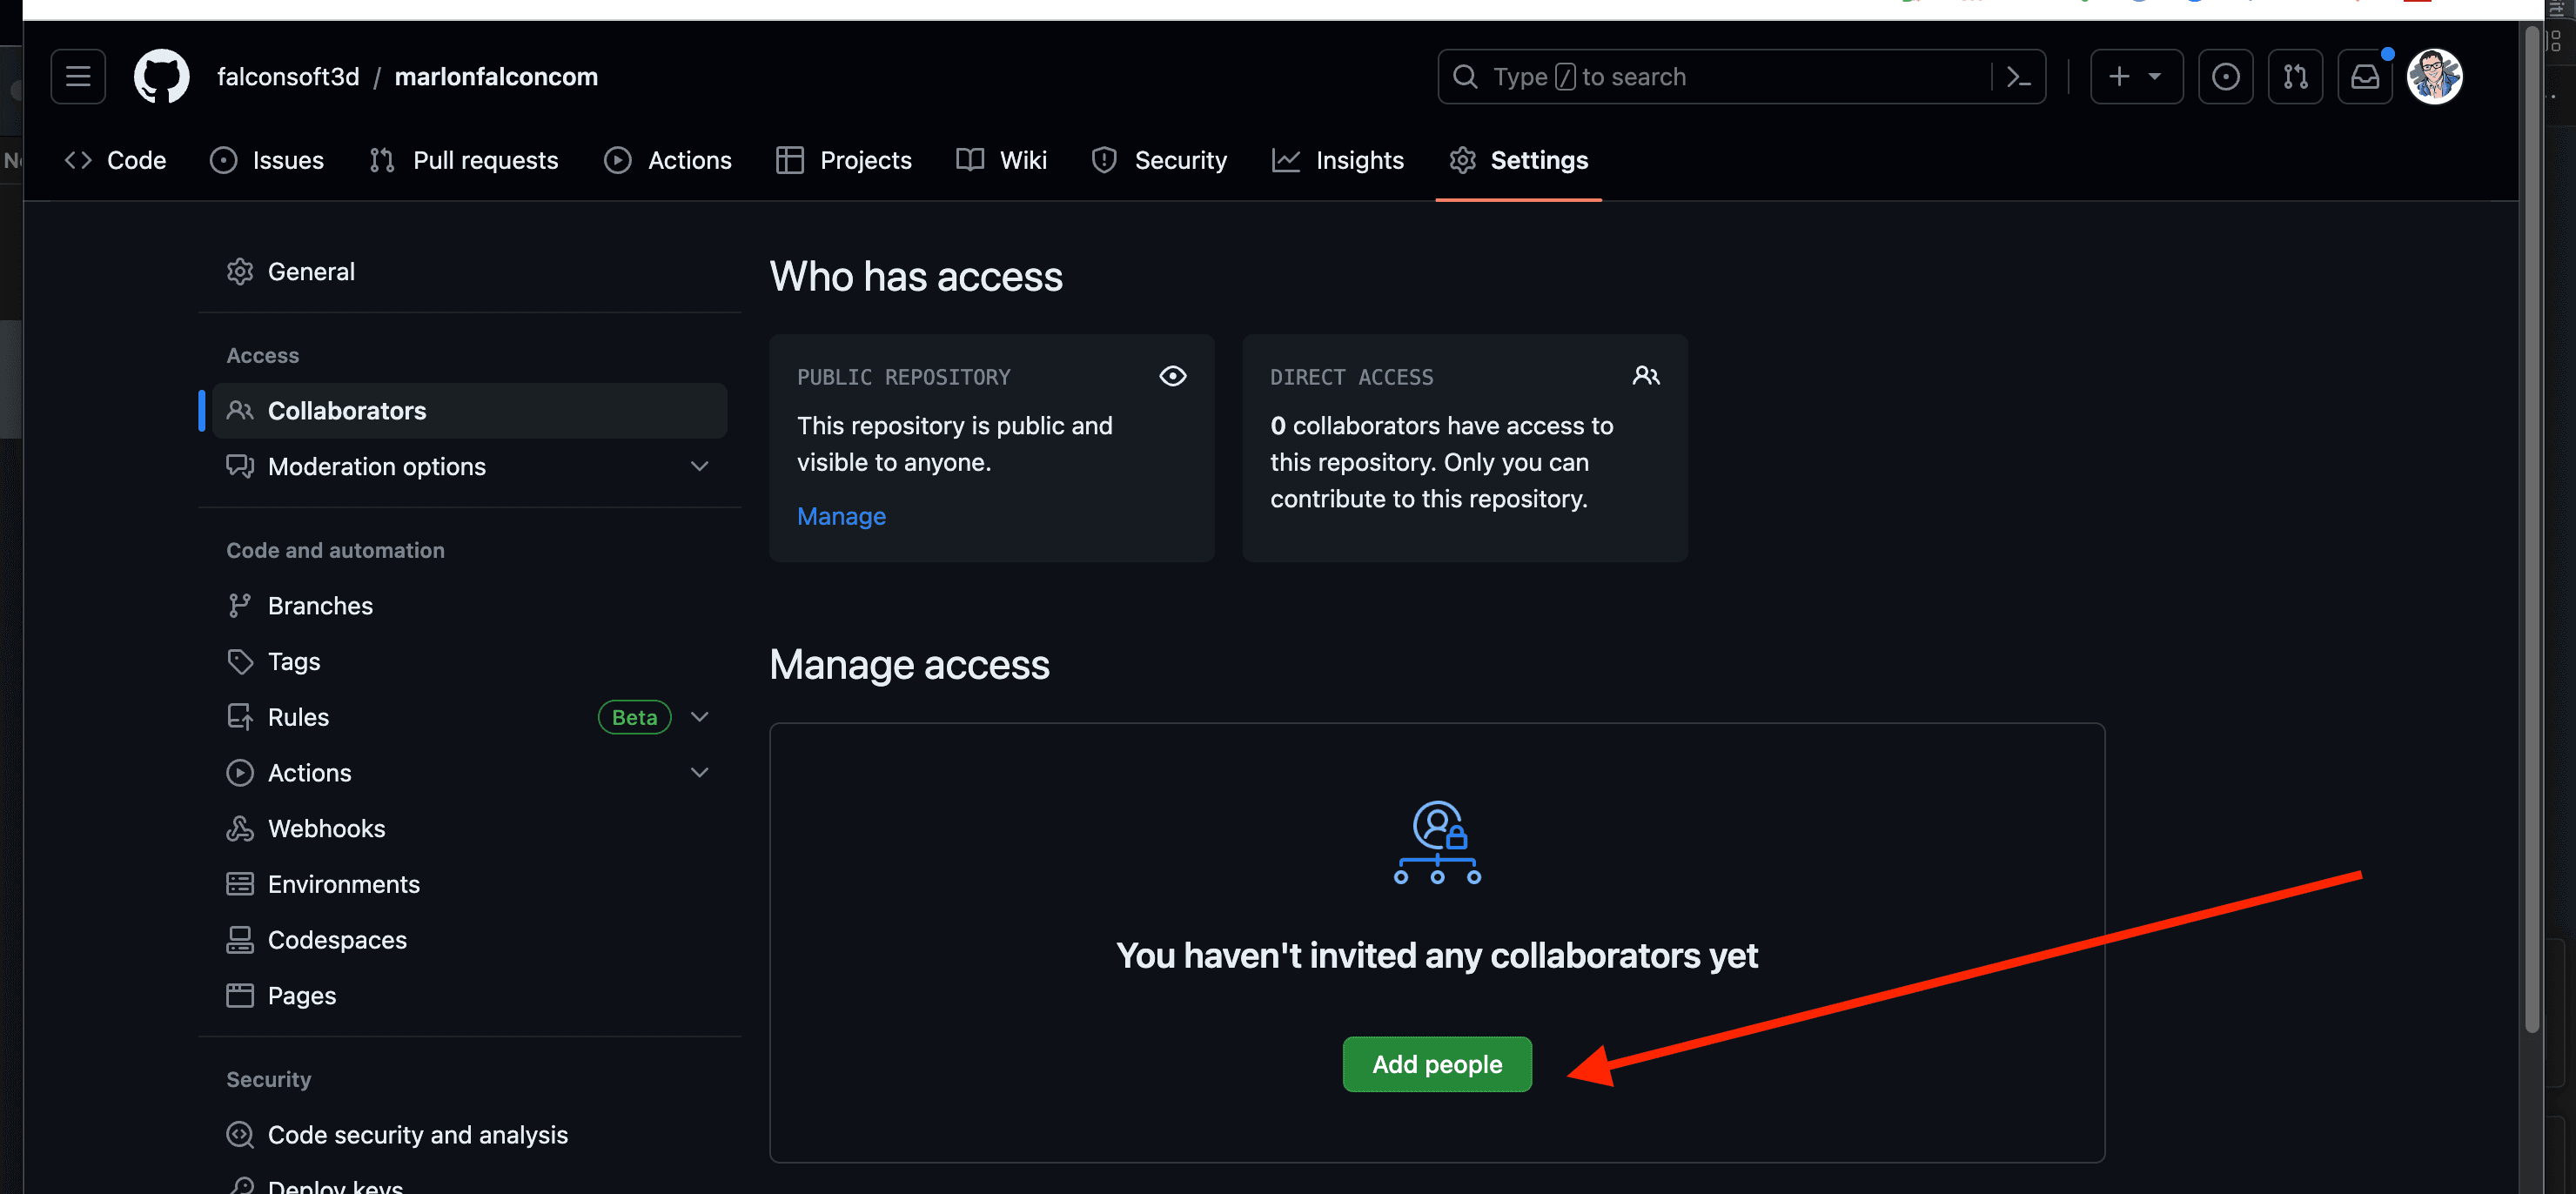Open the Webhooks settings page
Image resolution: width=2576 pixels, height=1194 pixels.
click(470, 828)
